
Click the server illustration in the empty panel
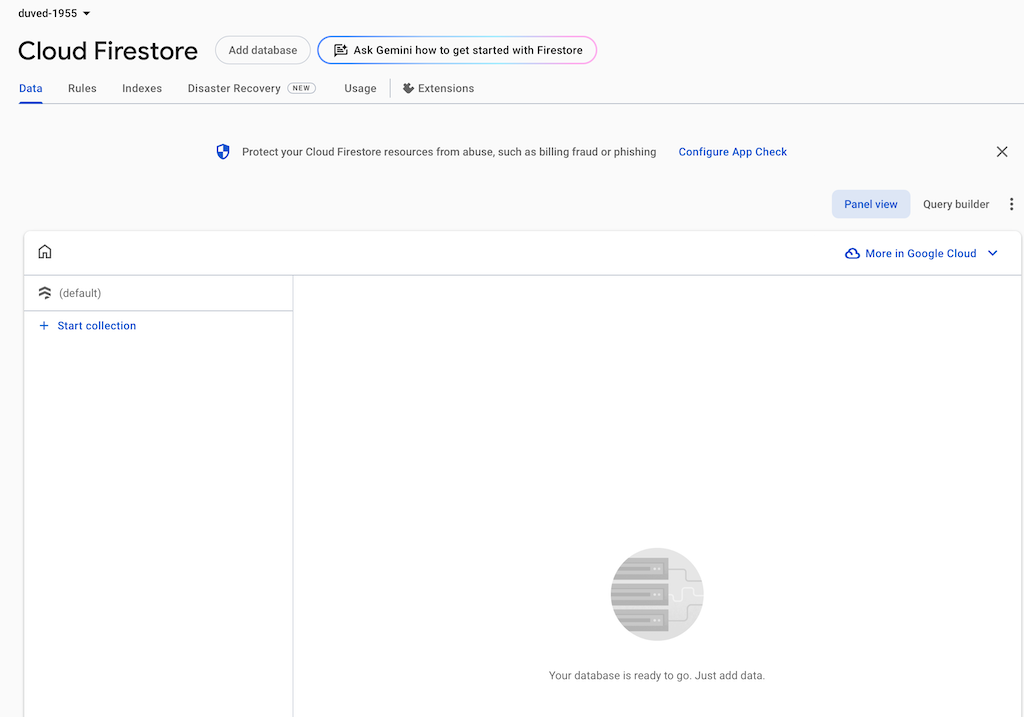(x=657, y=594)
